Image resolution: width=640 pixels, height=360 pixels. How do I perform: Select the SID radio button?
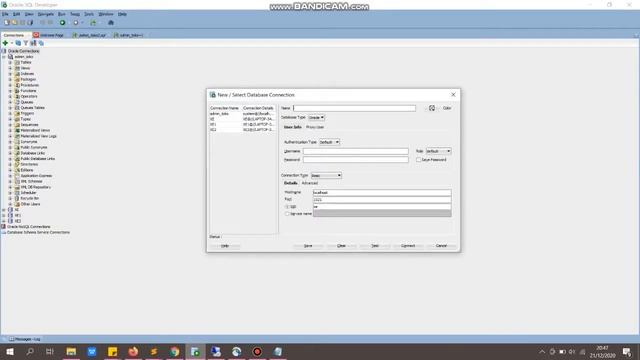click(x=287, y=207)
